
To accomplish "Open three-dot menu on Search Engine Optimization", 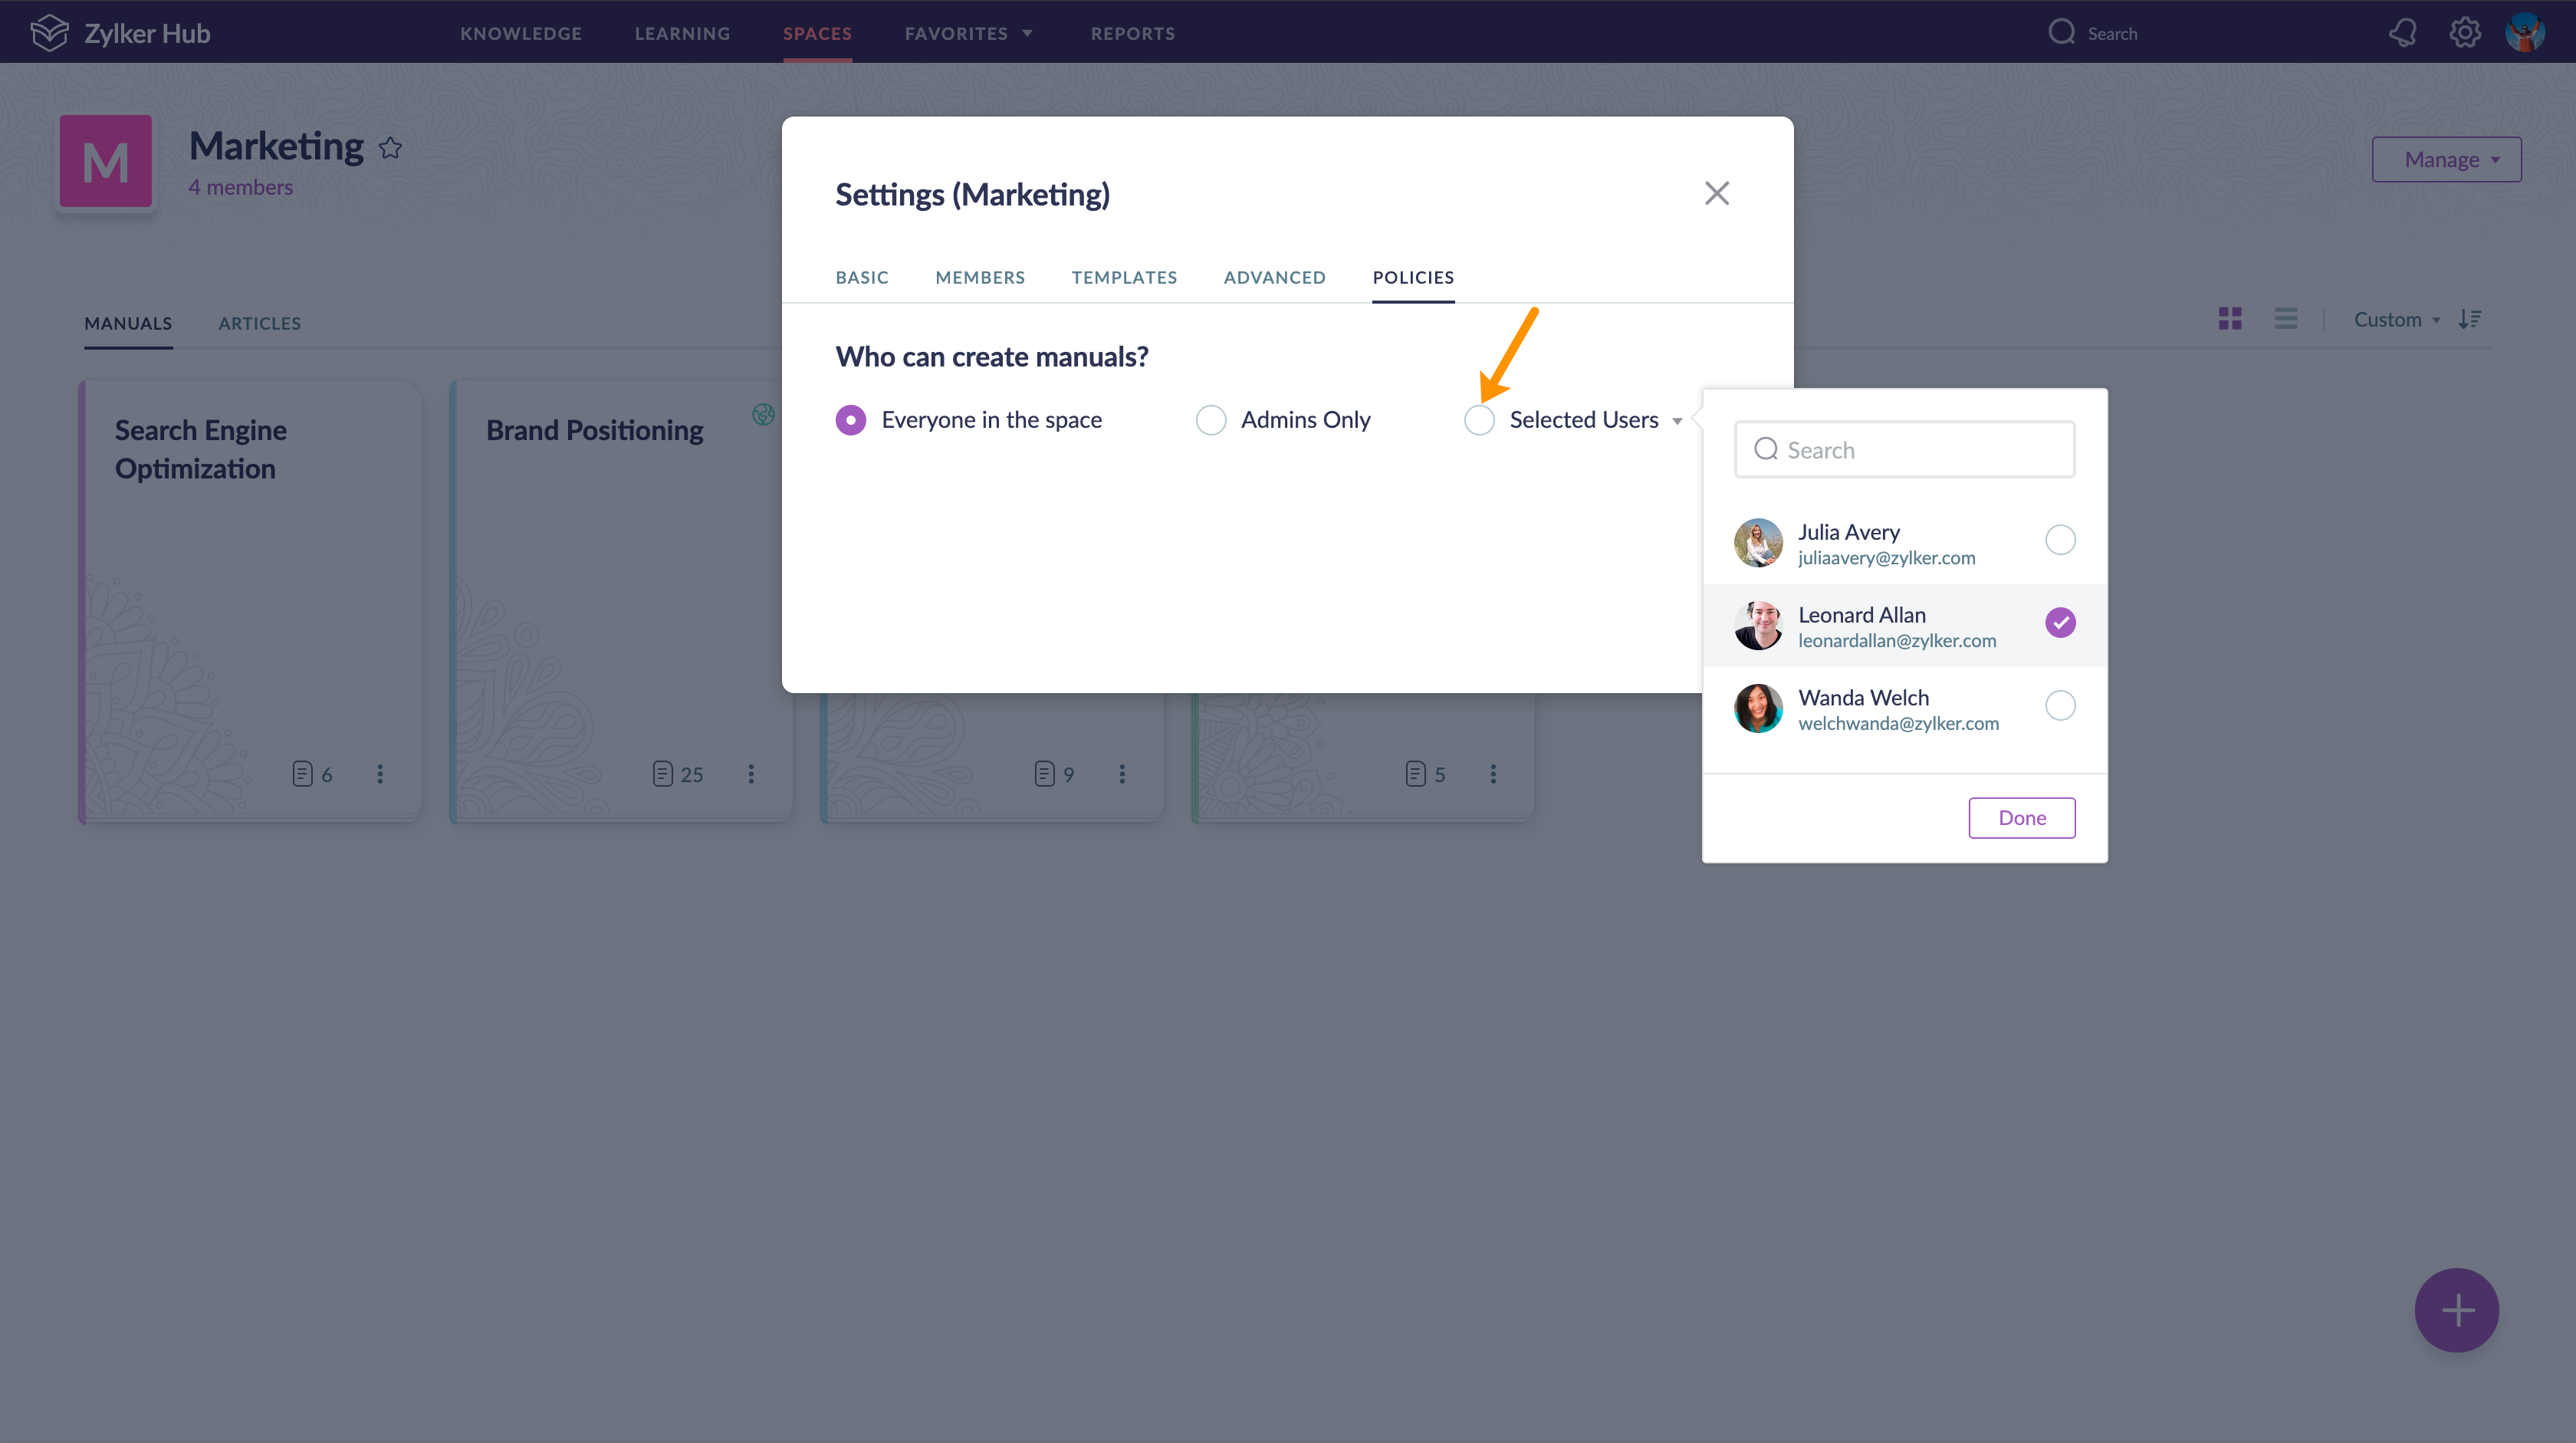I will point(380,774).
